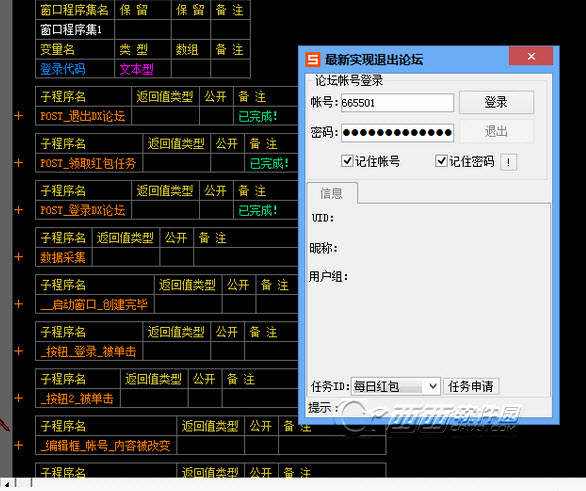Close the 最新实现退出论坛 dialog
The image size is (586, 491).
coord(531,56)
